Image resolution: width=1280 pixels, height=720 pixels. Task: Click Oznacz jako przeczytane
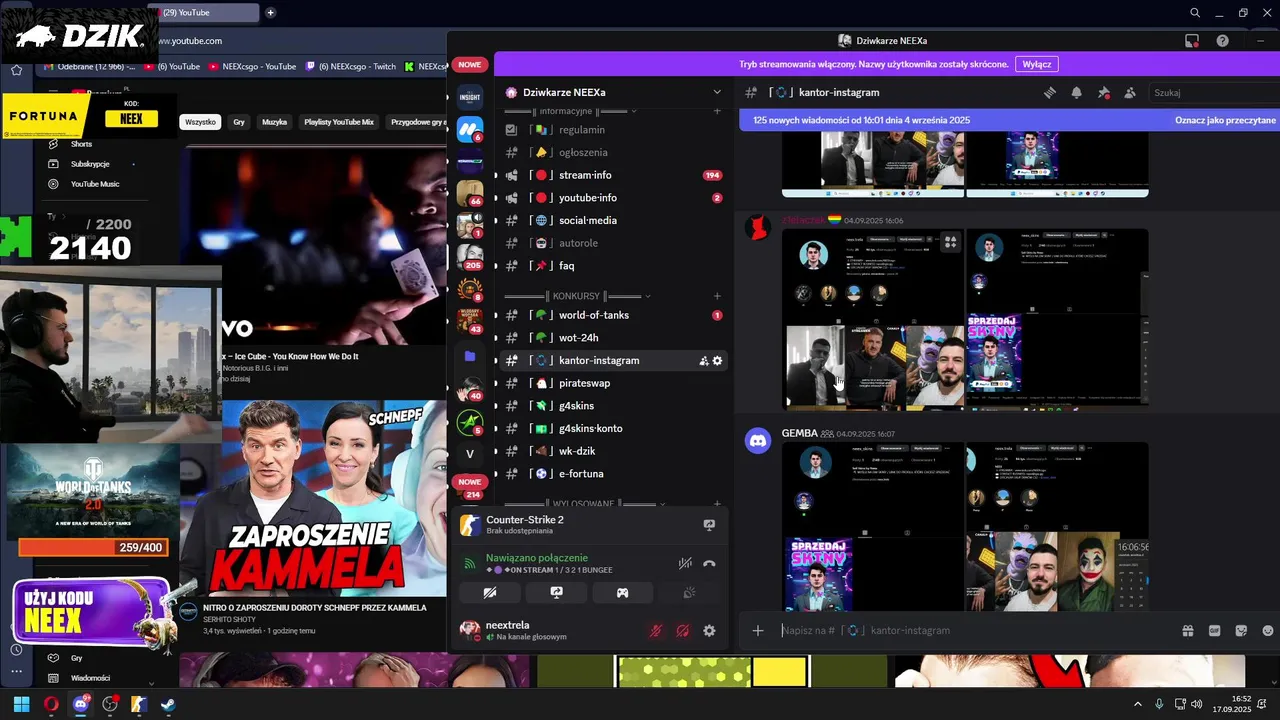point(1226,120)
